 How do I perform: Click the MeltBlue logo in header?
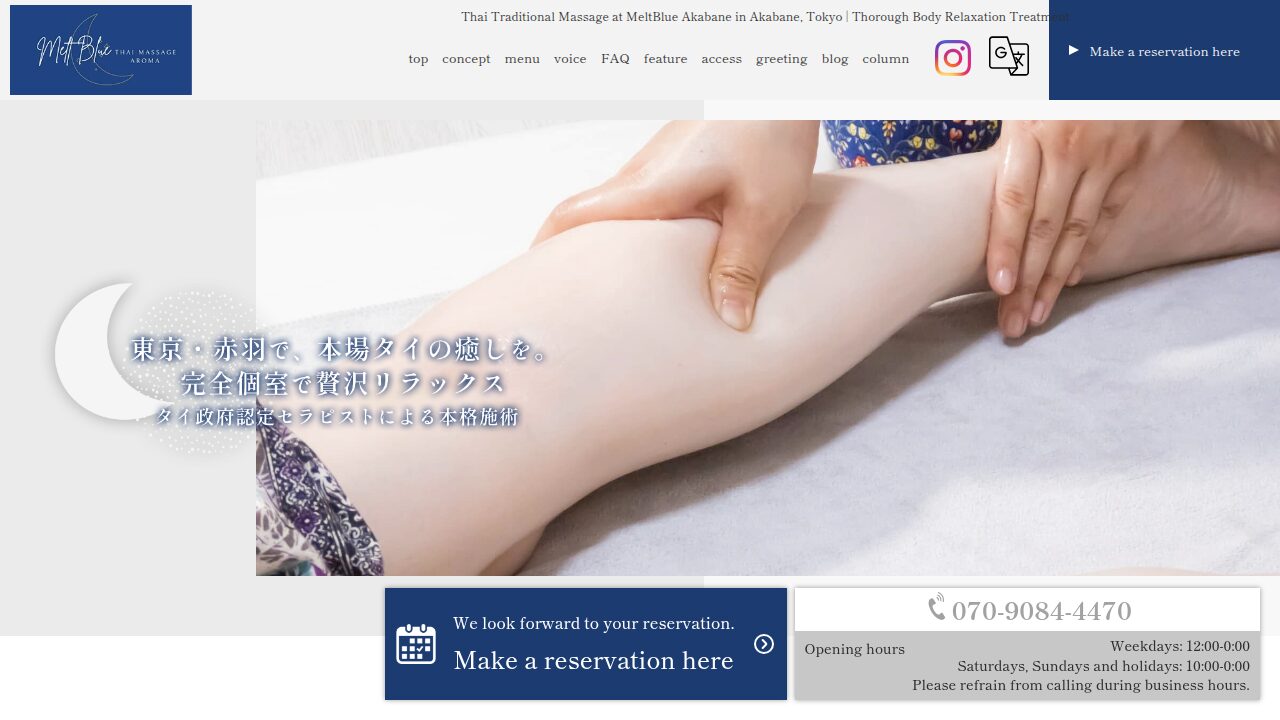pos(101,50)
